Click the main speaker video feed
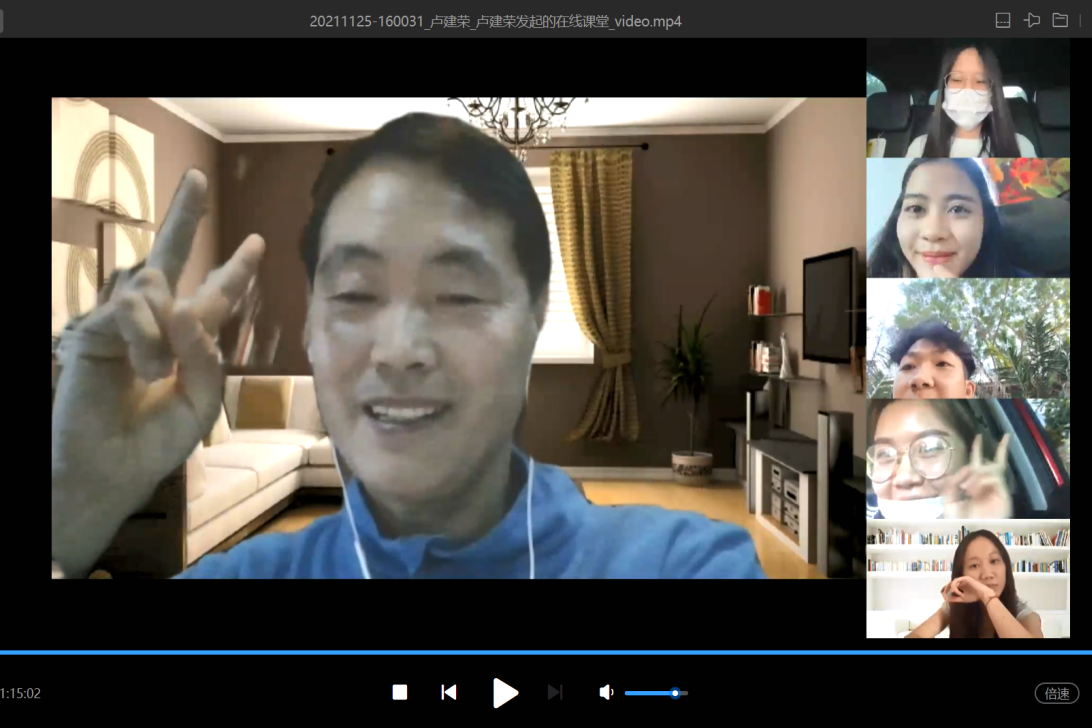Image resolution: width=1092 pixels, height=728 pixels. [x=458, y=338]
